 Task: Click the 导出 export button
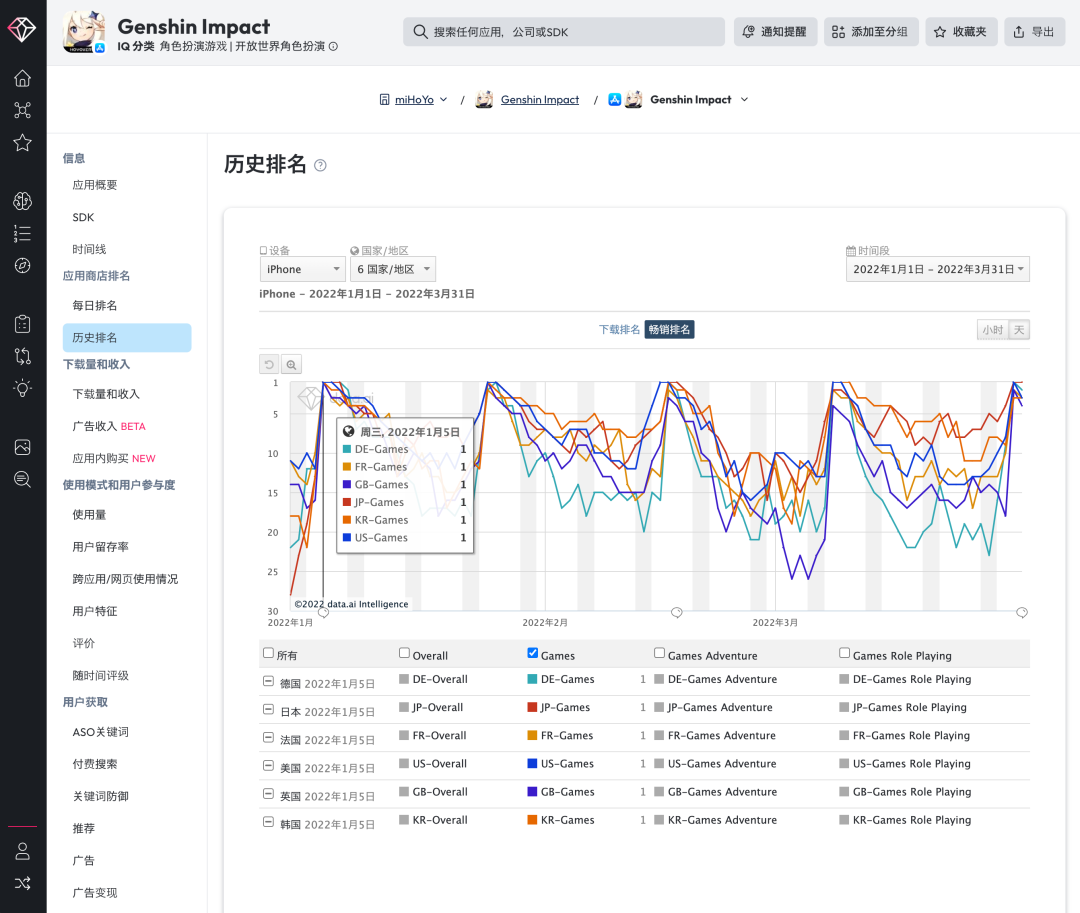(x=1034, y=30)
